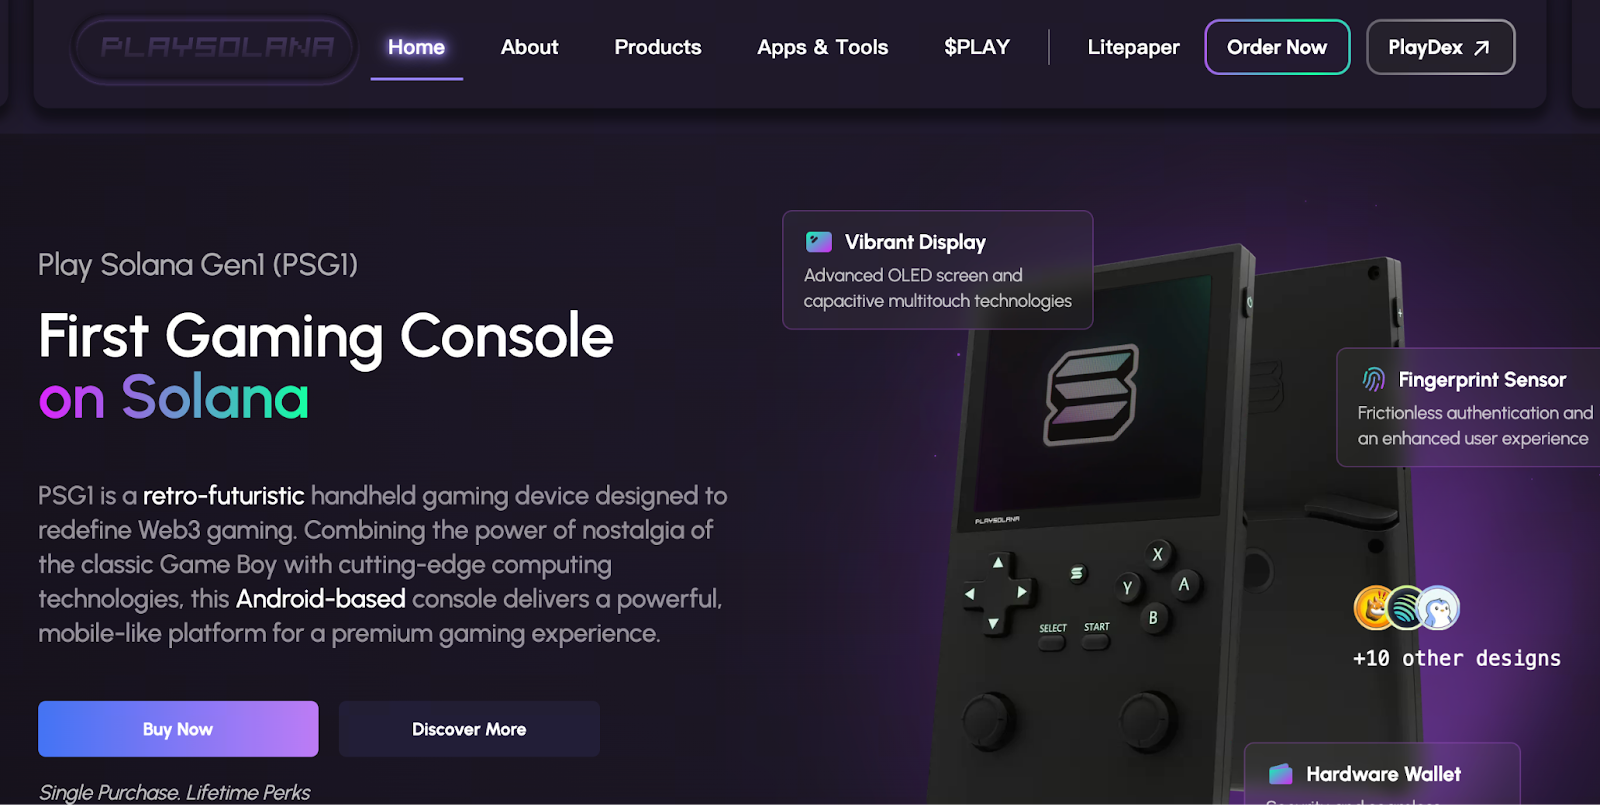Image resolution: width=1600 pixels, height=805 pixels.
Task: Click the +10 other designs text
Action: (x=1456, y=658)
